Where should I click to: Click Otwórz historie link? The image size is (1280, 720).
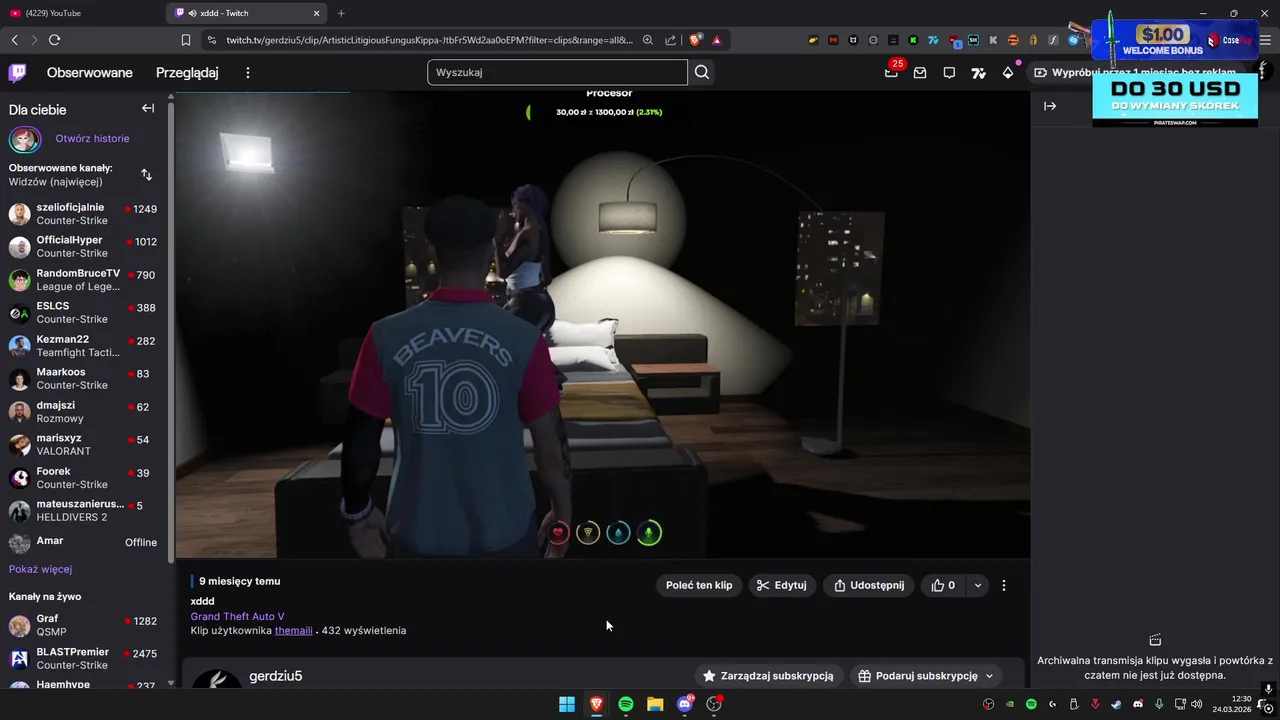[x=92, y=138]
